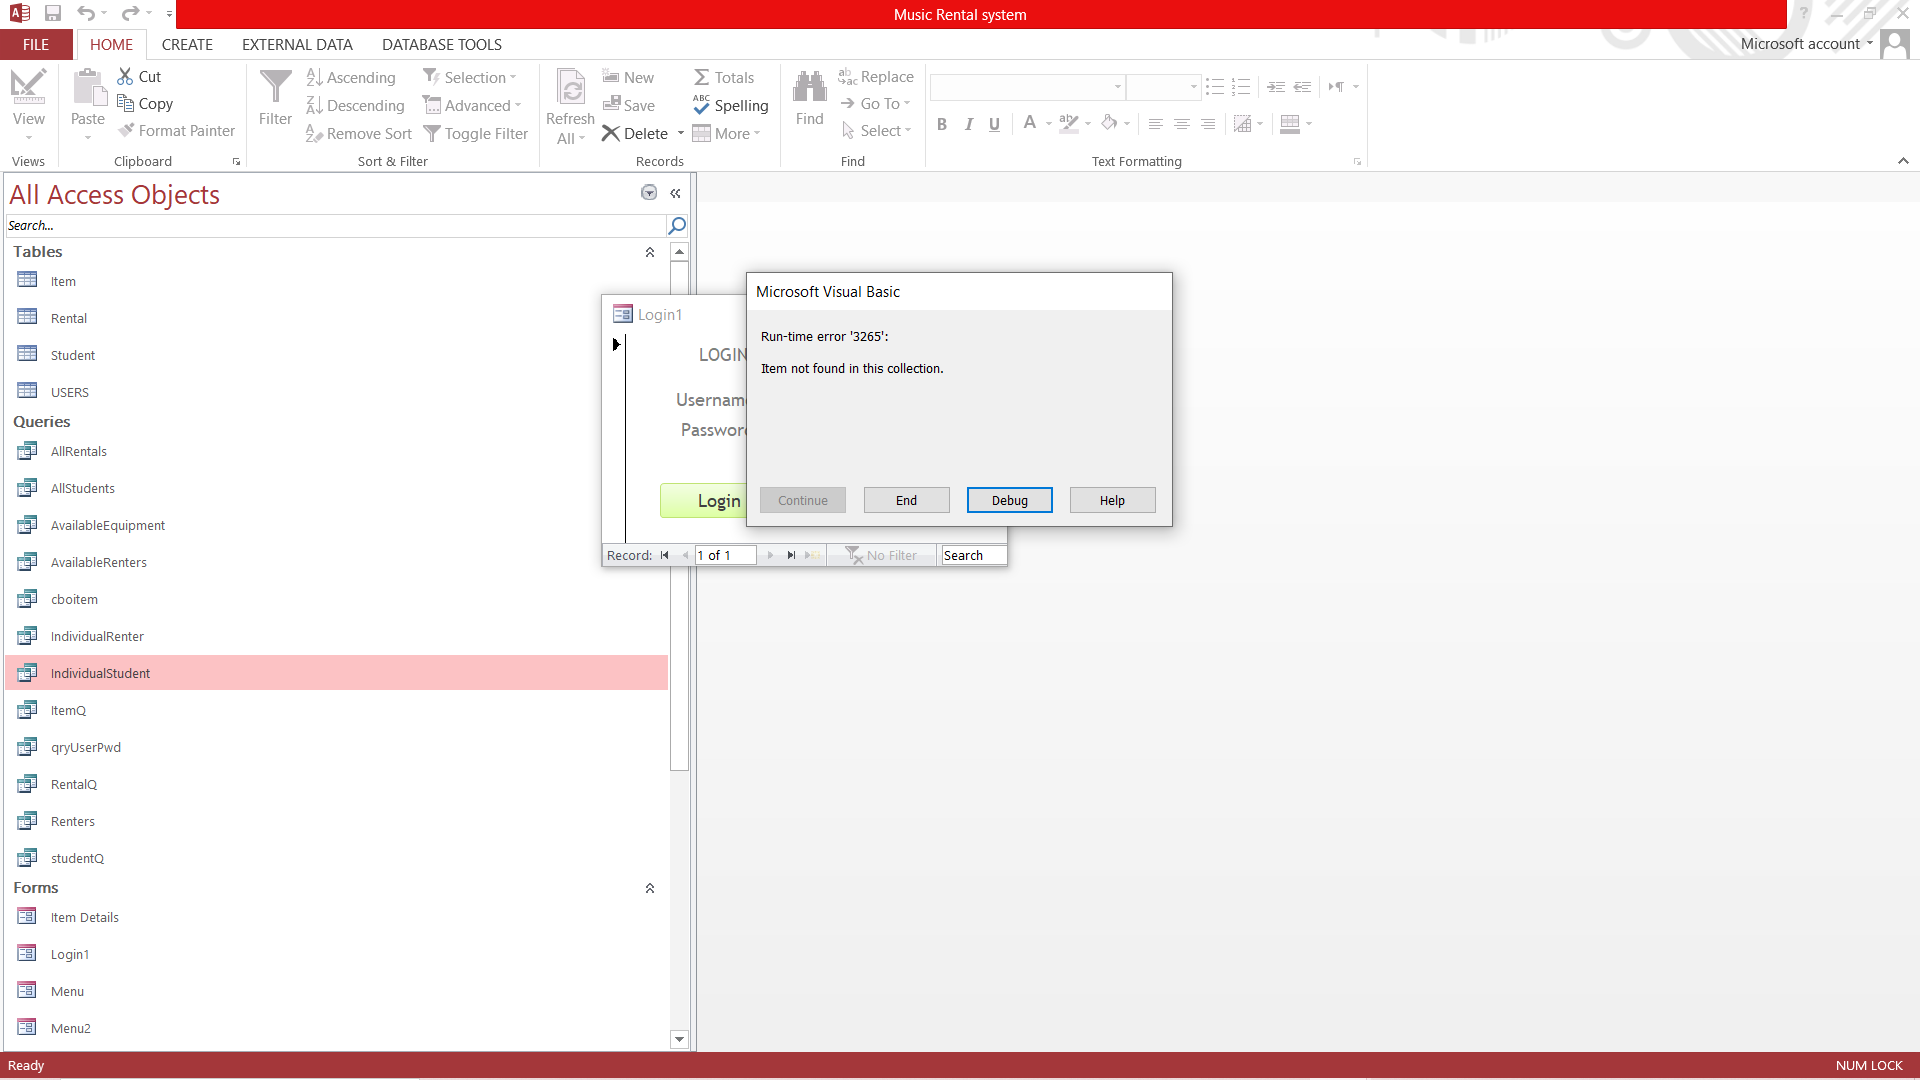Click End in the Visual Basic dialog
Screen dimensions: 1920x1080
(x=906, y=500)
